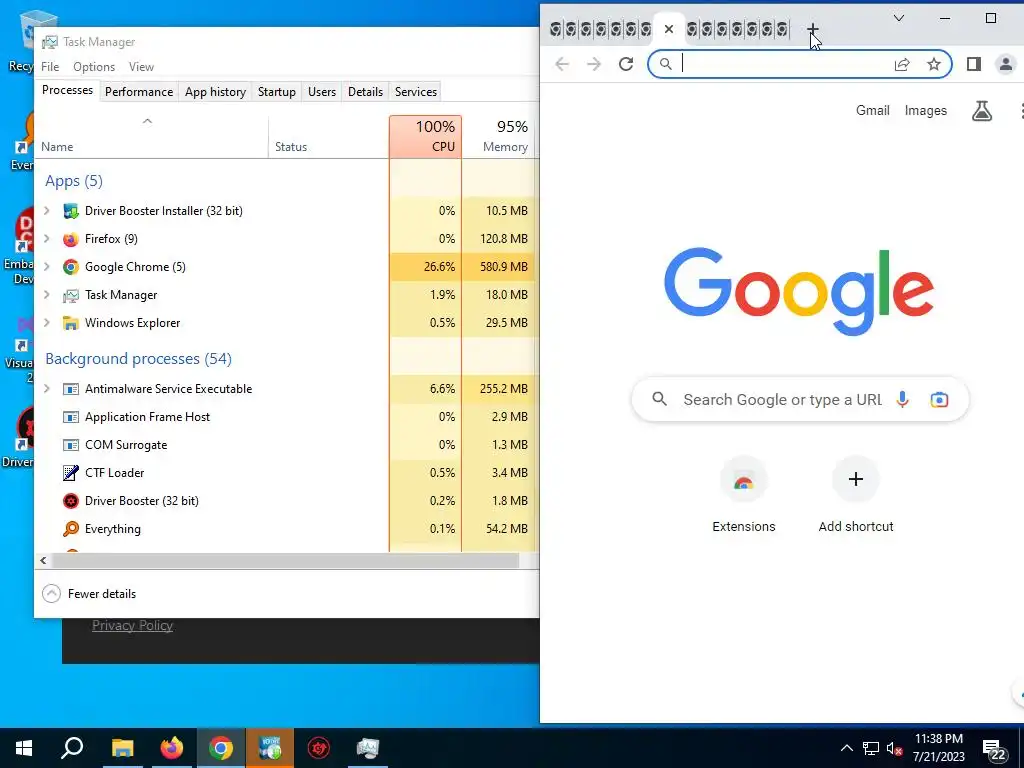1024x768 pixels.
Task: Sort processes by Name column header
Action: coord(152,136)
